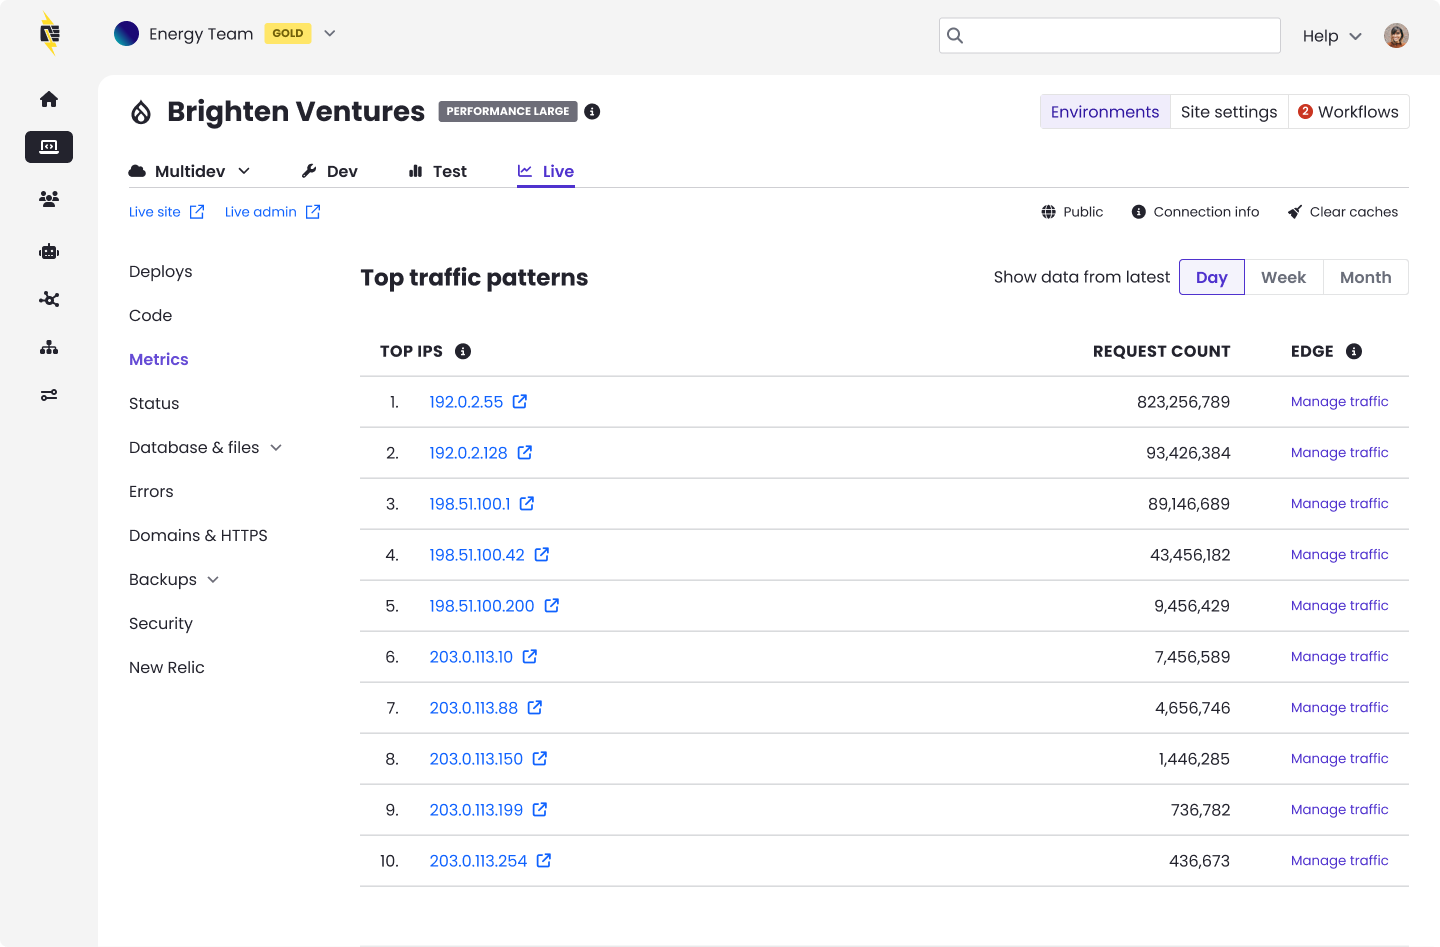Expand the Energy Team workspace dropdown

(x=330, y=33)
